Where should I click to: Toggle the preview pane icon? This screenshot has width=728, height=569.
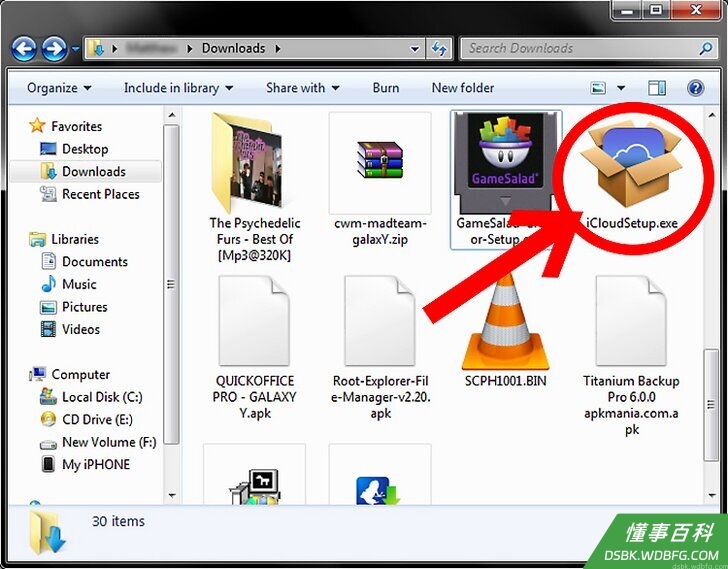pyautogui.click(x=657, y=88)
